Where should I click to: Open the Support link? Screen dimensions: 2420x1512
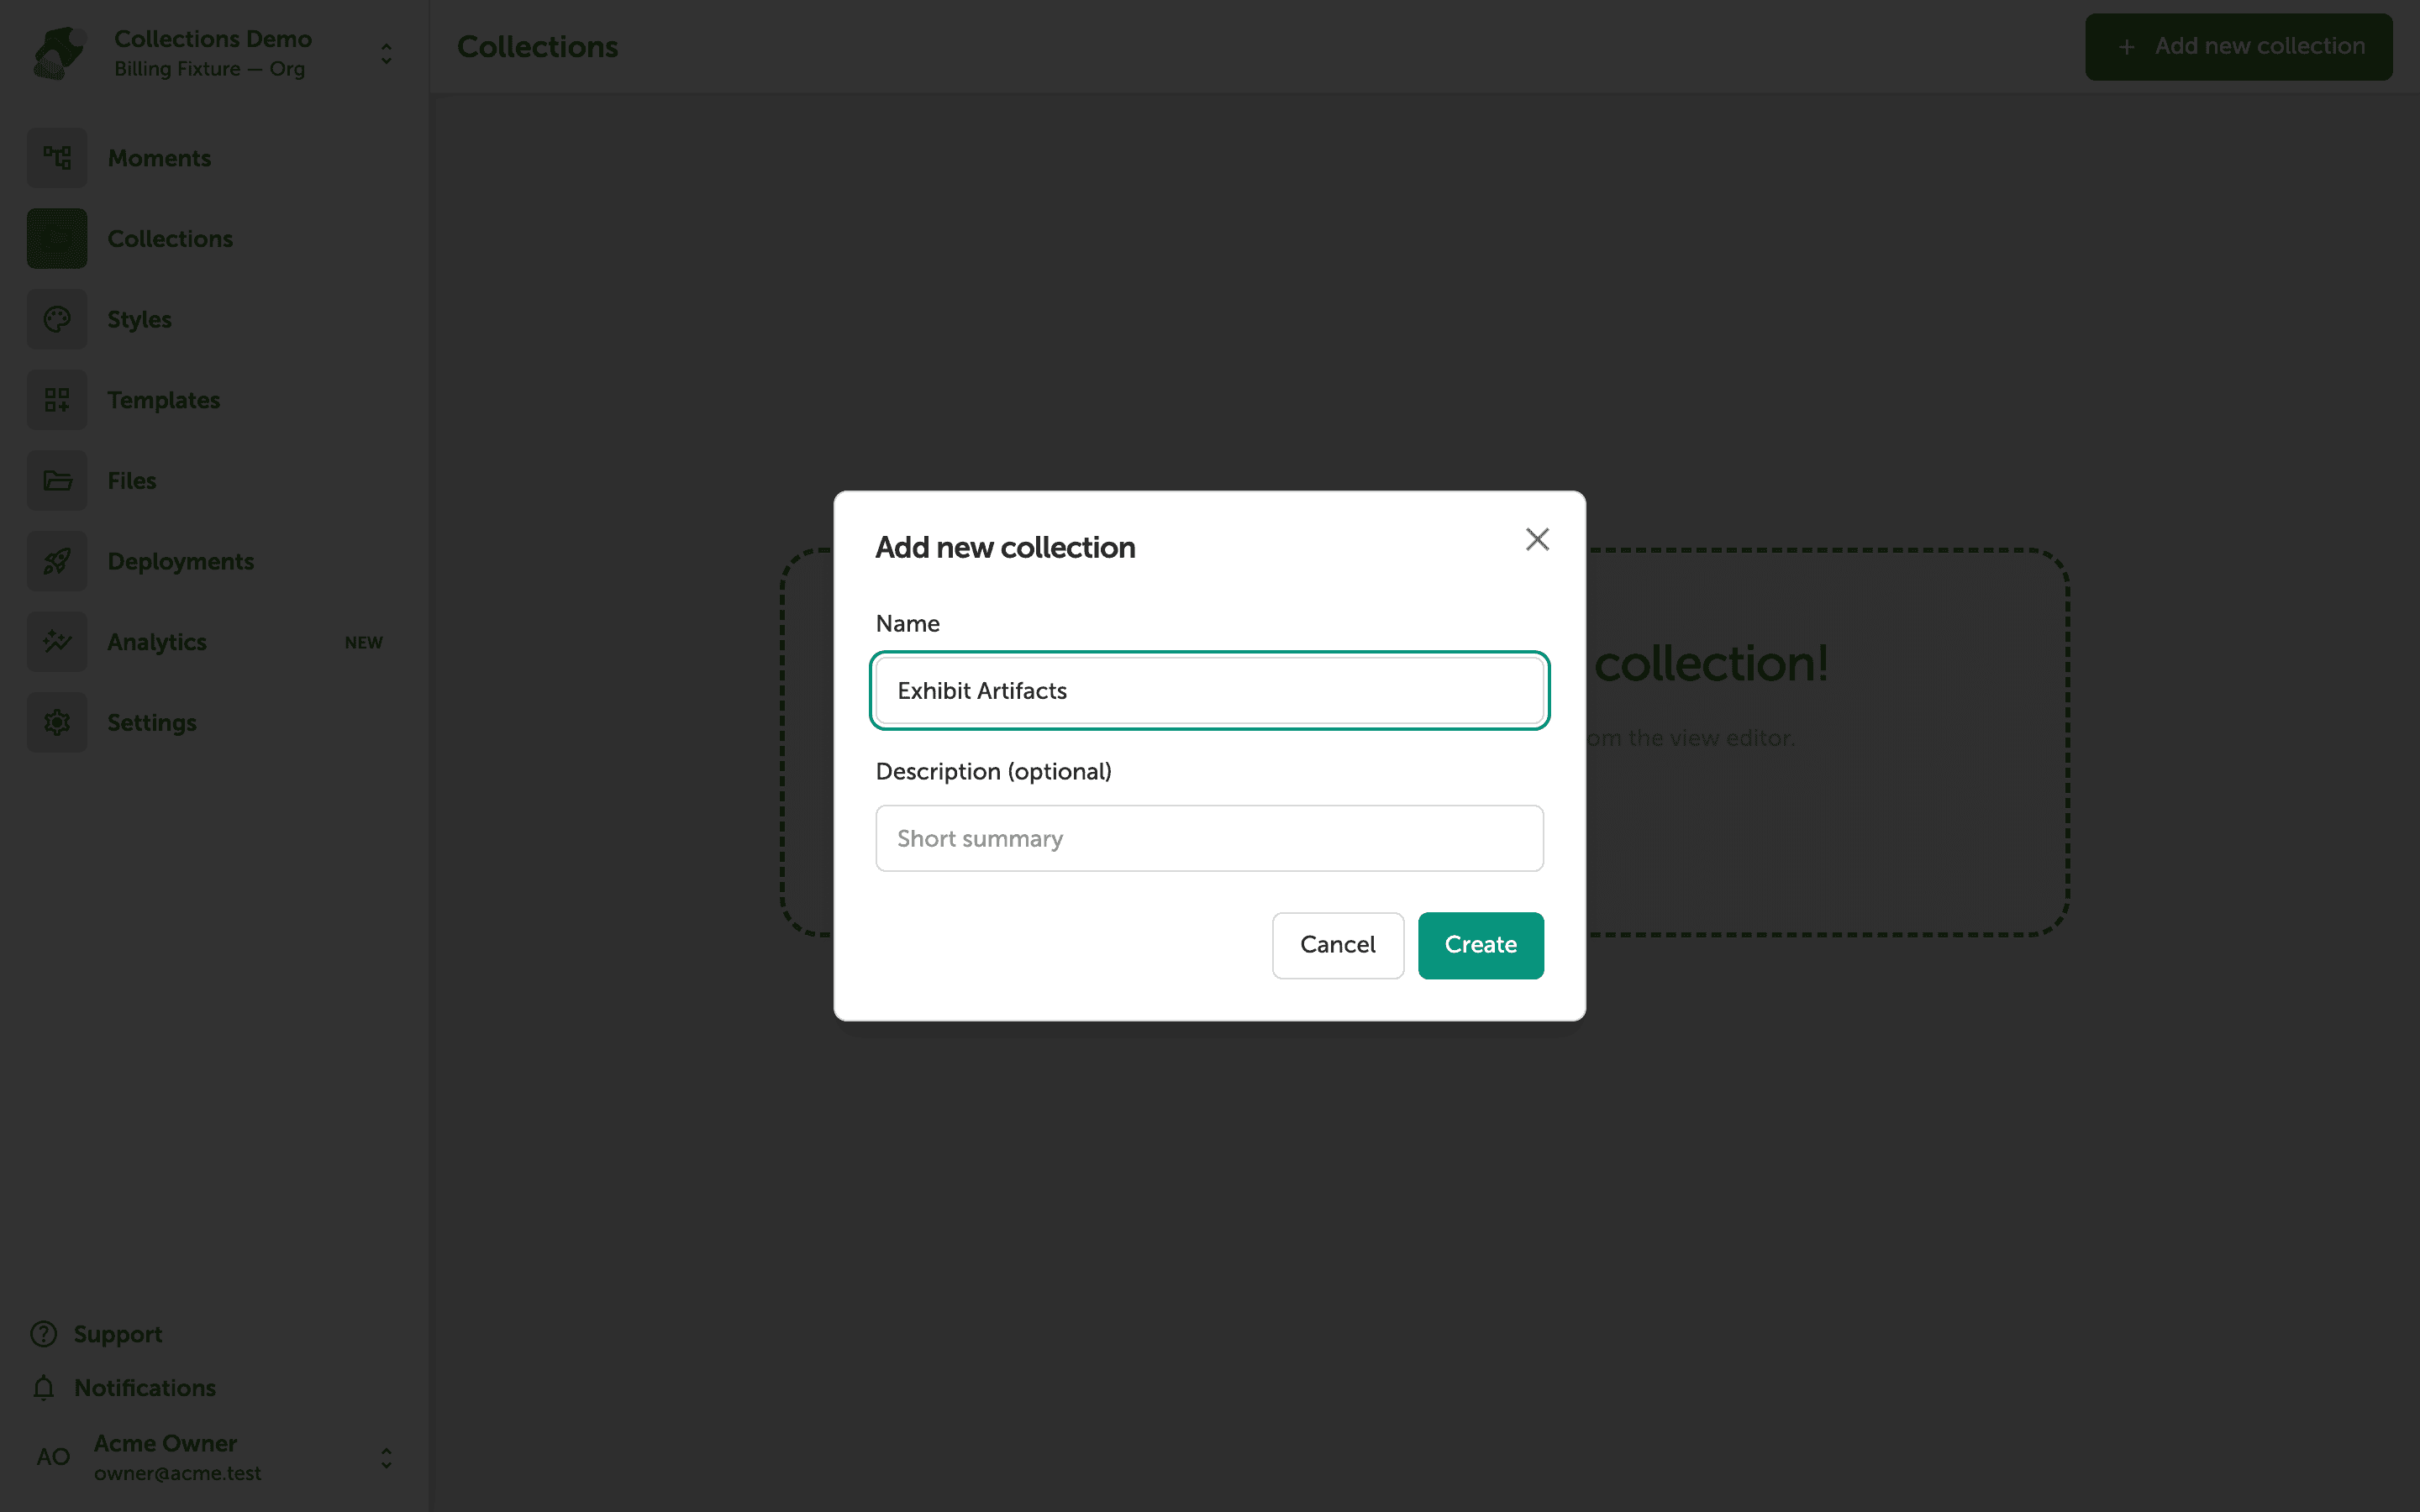(x=118, y=1334)
